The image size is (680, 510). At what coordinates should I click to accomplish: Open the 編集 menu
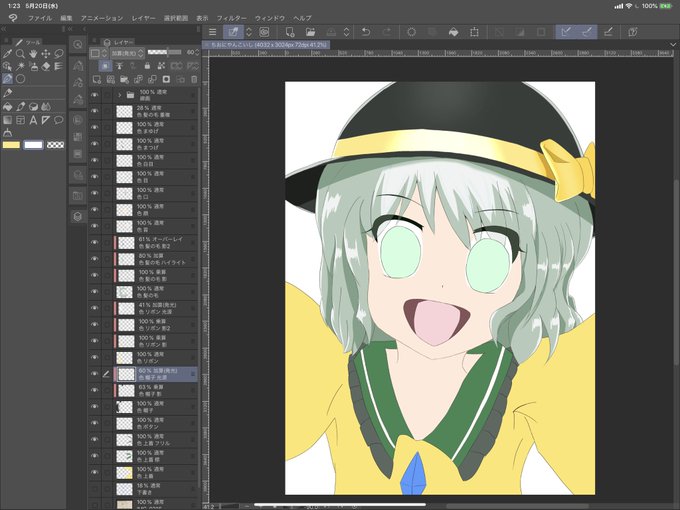[66, 18]
